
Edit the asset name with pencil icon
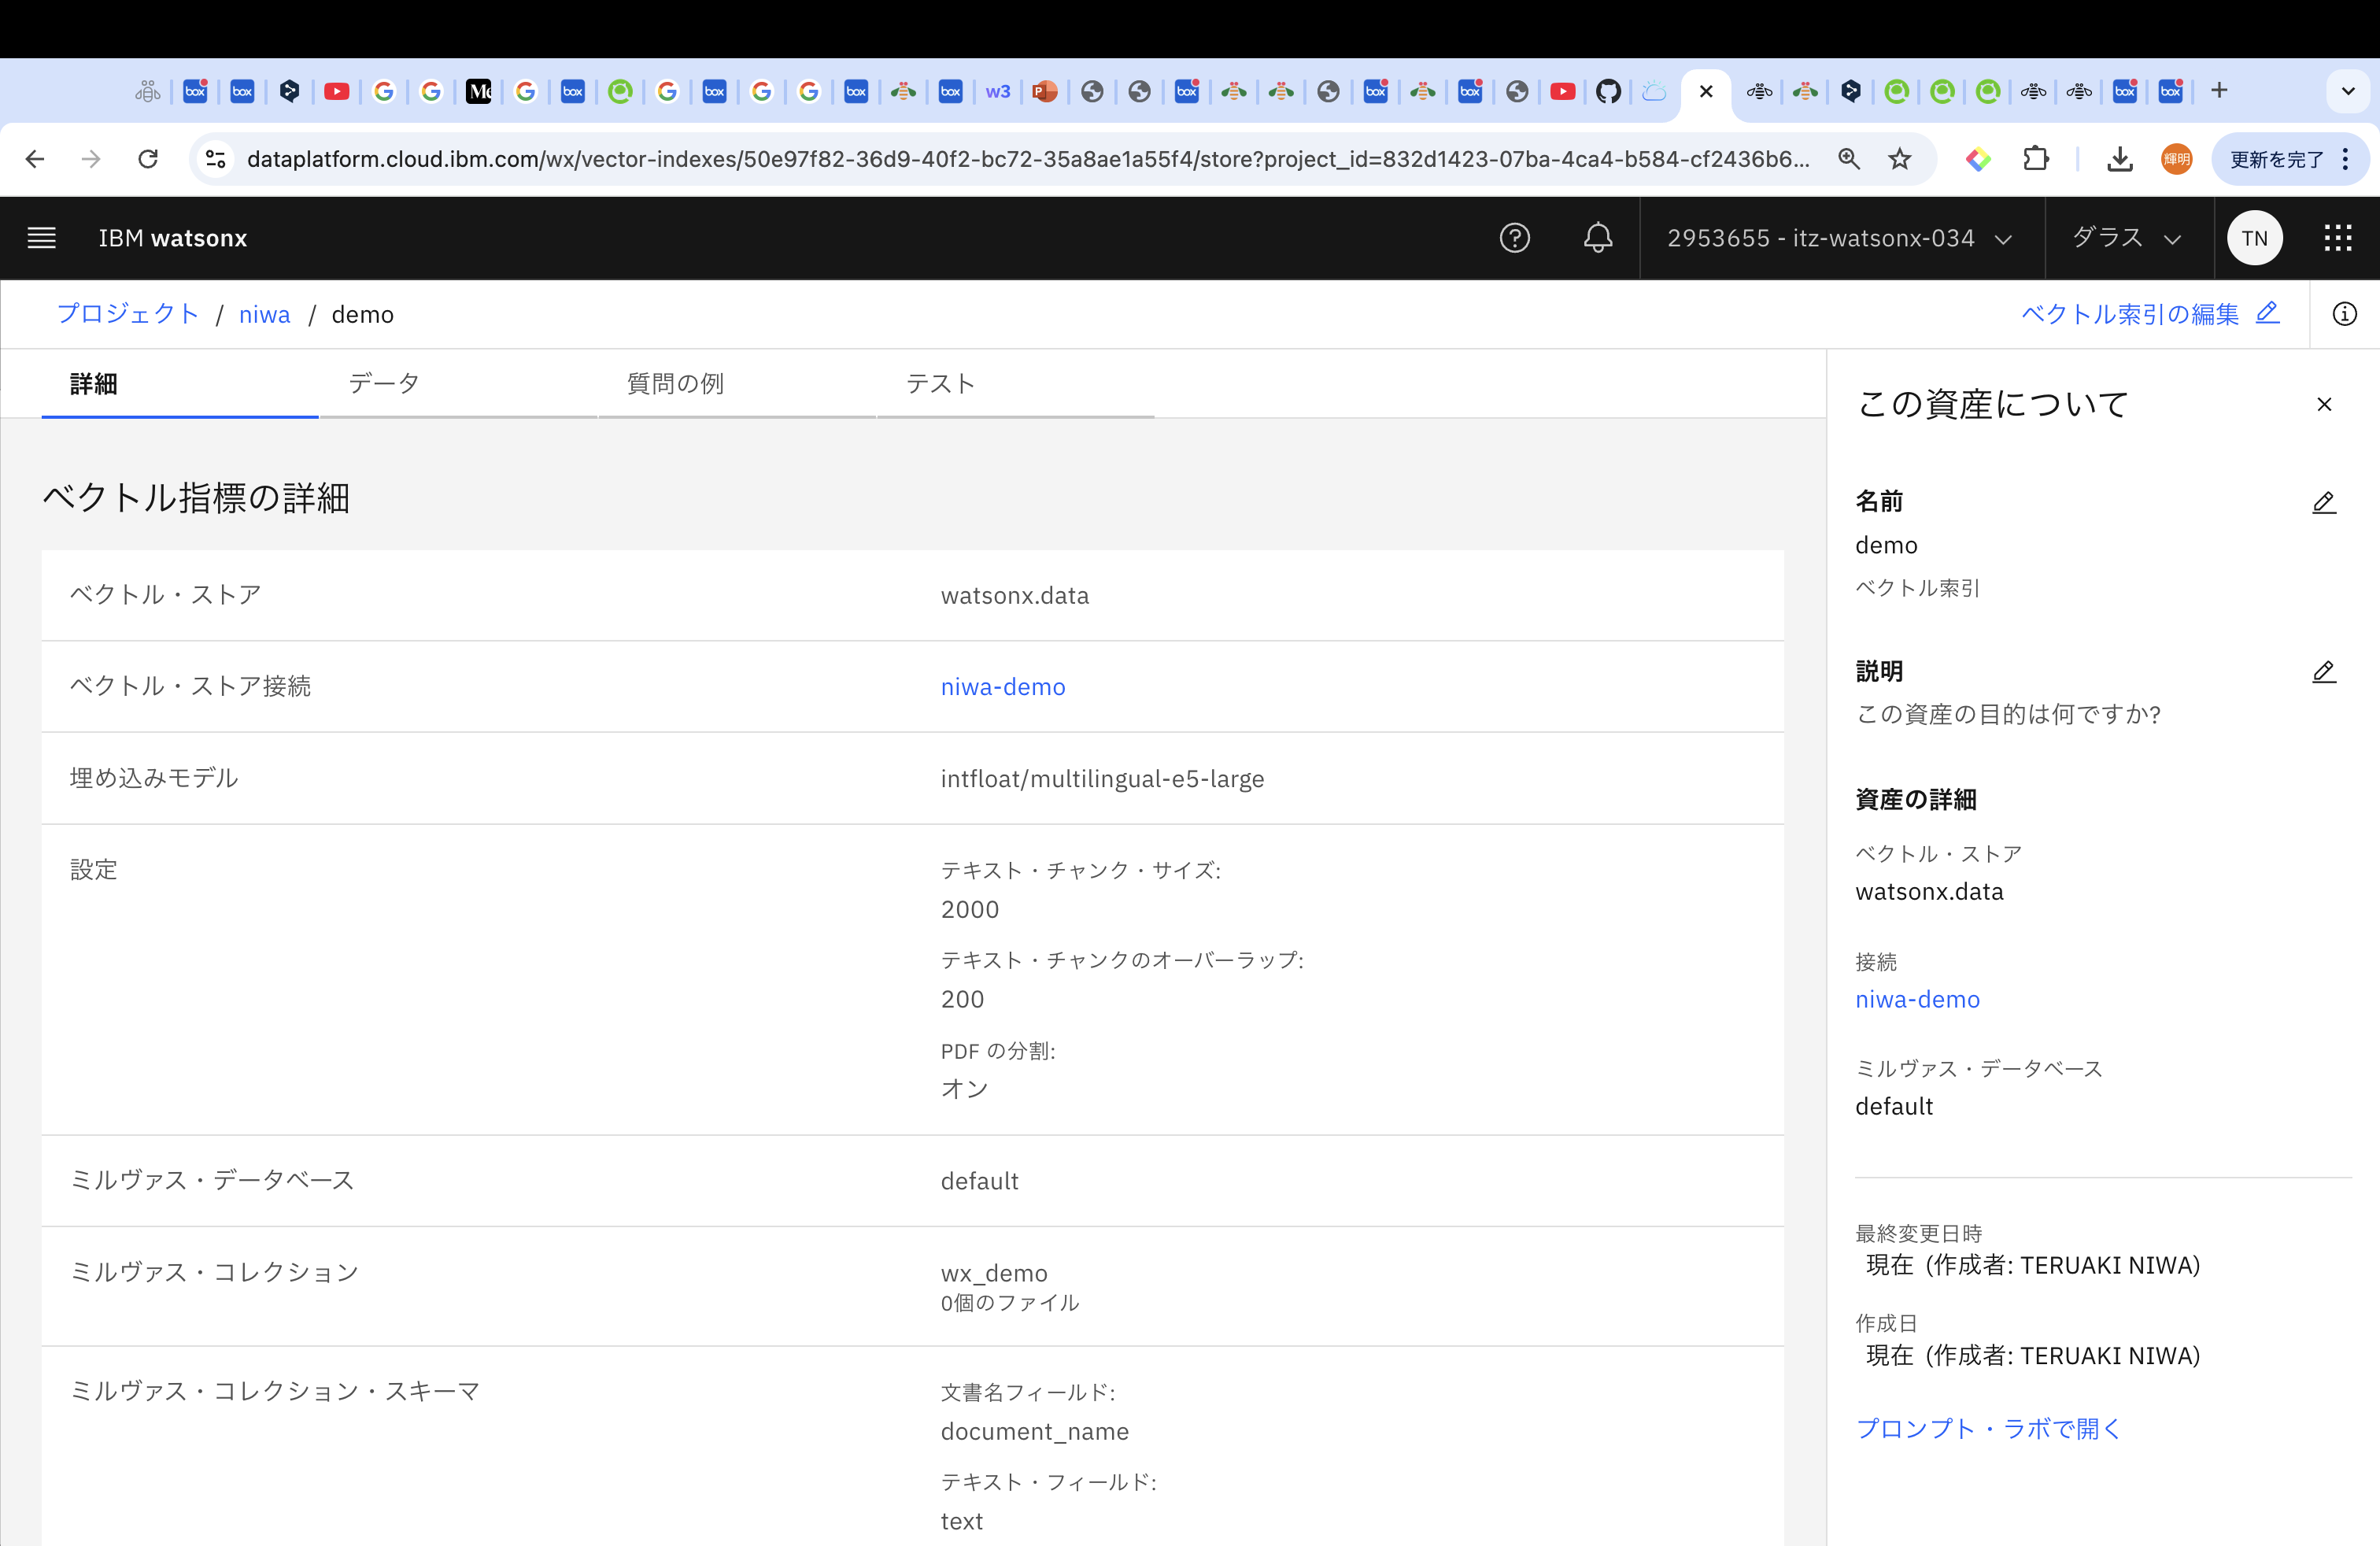(2323, 502)
